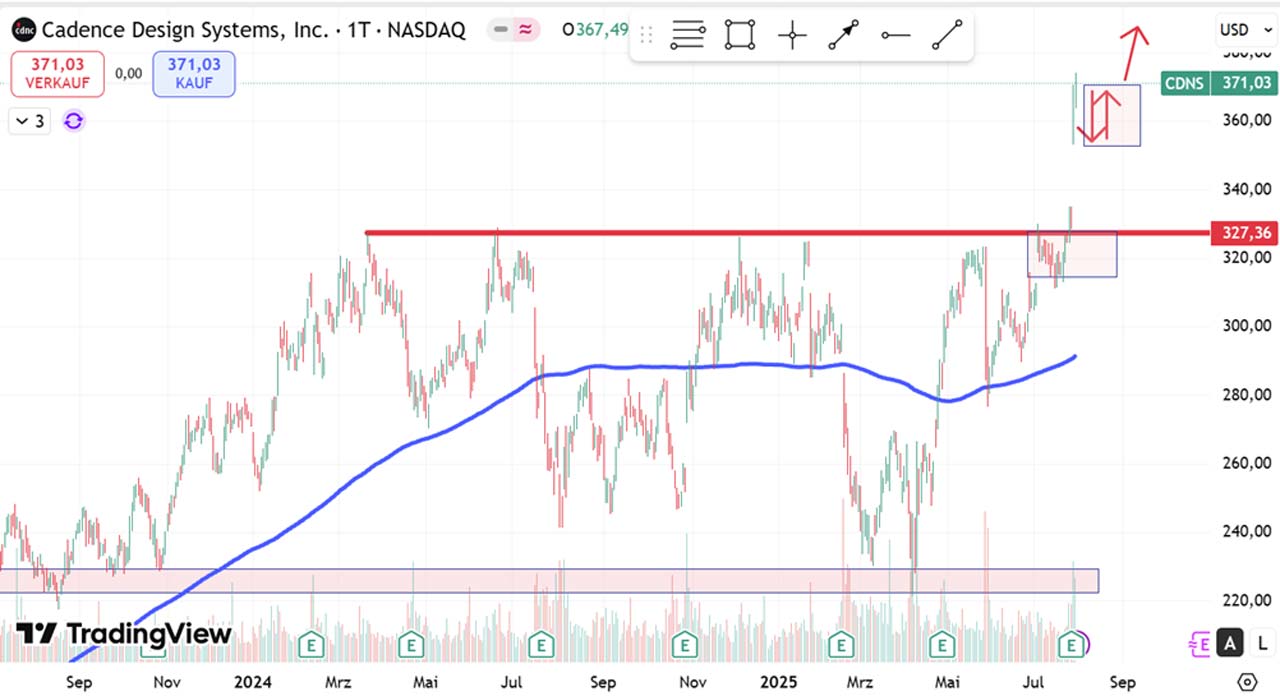Select the diagonal trend line tool

click(x=947, y=36)
